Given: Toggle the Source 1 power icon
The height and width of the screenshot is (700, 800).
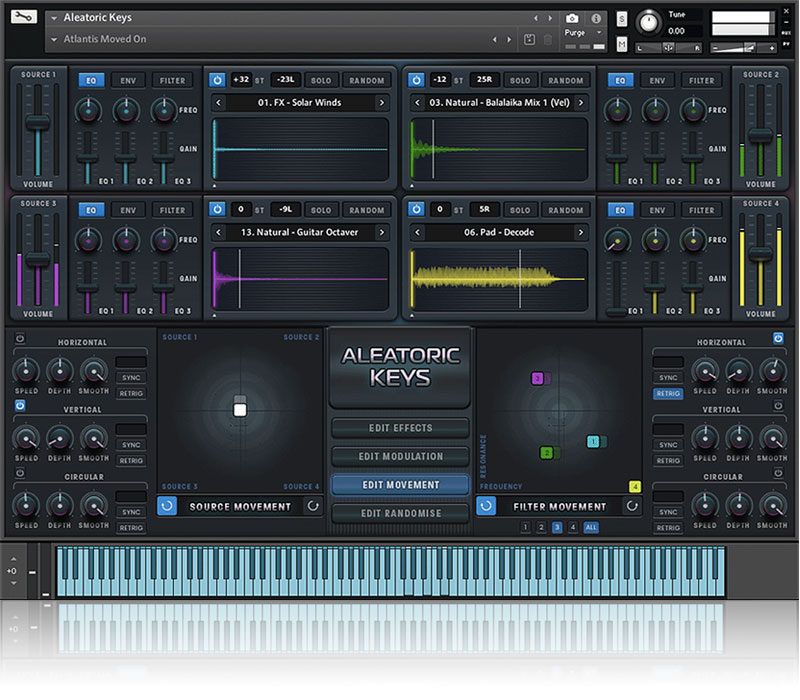Looking at the screenshot, I should click(x=217, y=80).
